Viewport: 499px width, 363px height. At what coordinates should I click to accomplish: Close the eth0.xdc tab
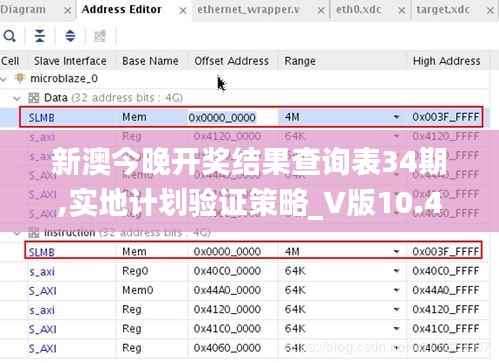pyautogui.click(x=402, y=11)
